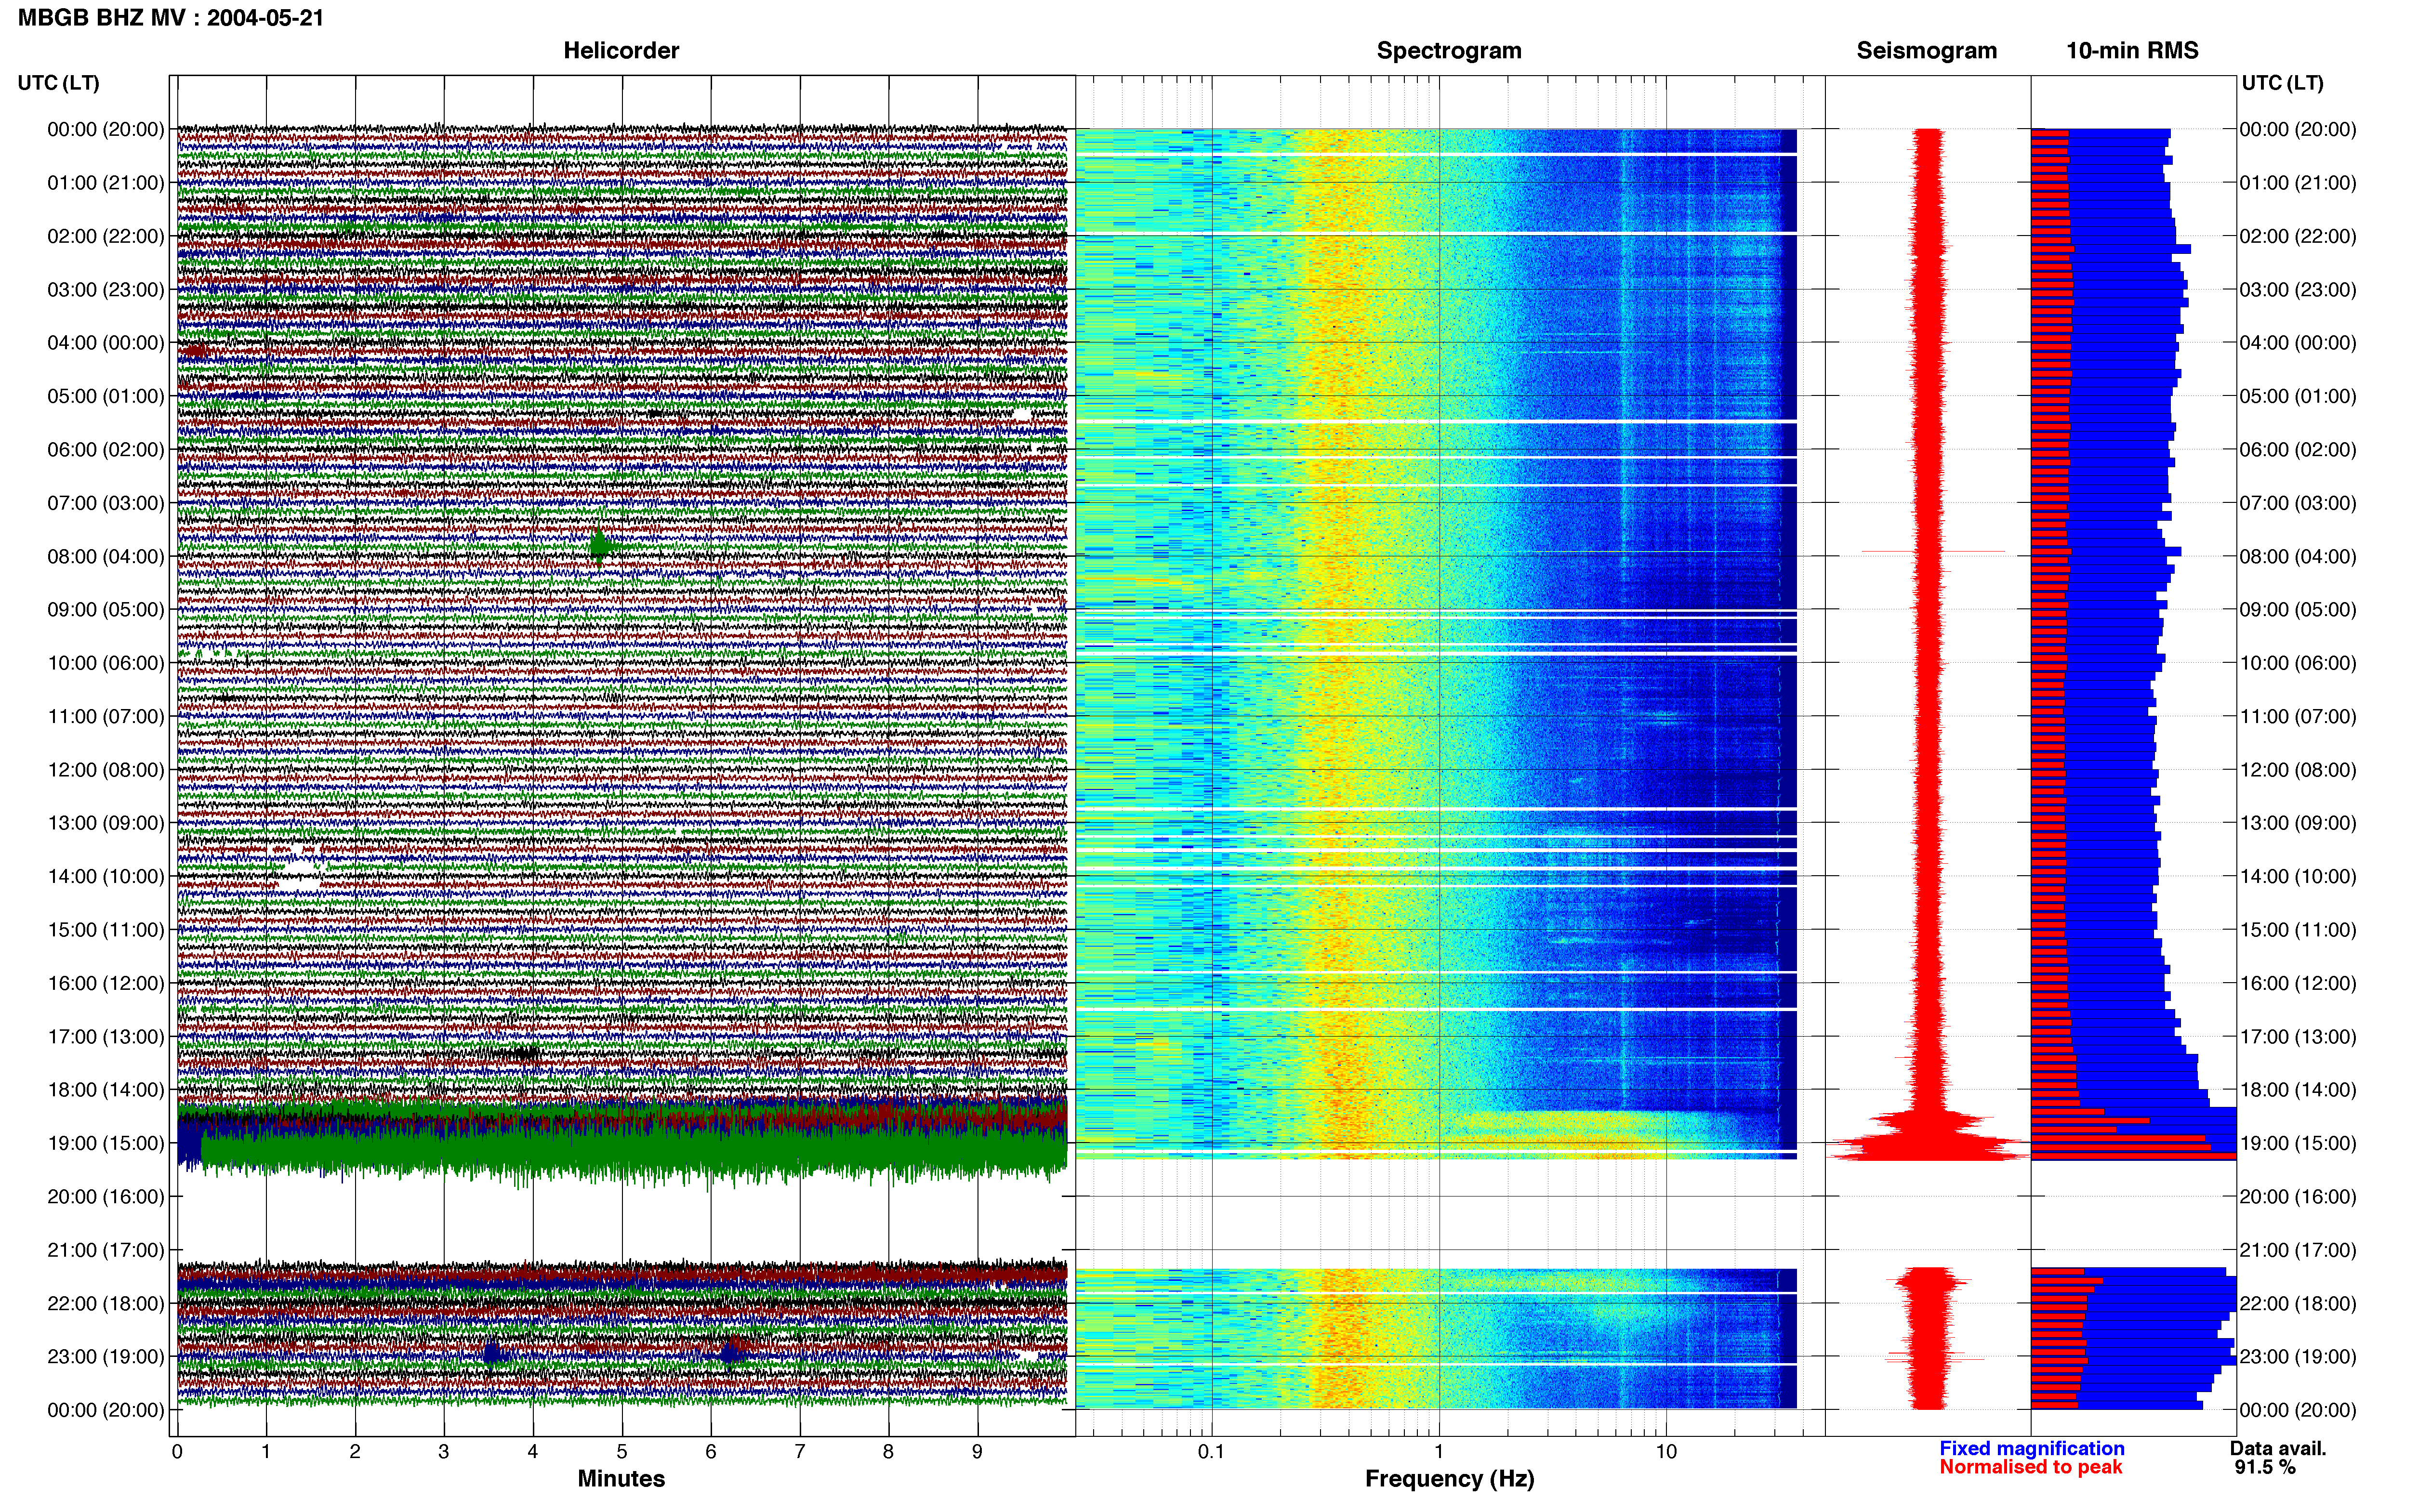Click left time label 17:00 (13:00)
Image resolution: width=2418 pixels, height=1512 pixels.
click(106, 1036)
